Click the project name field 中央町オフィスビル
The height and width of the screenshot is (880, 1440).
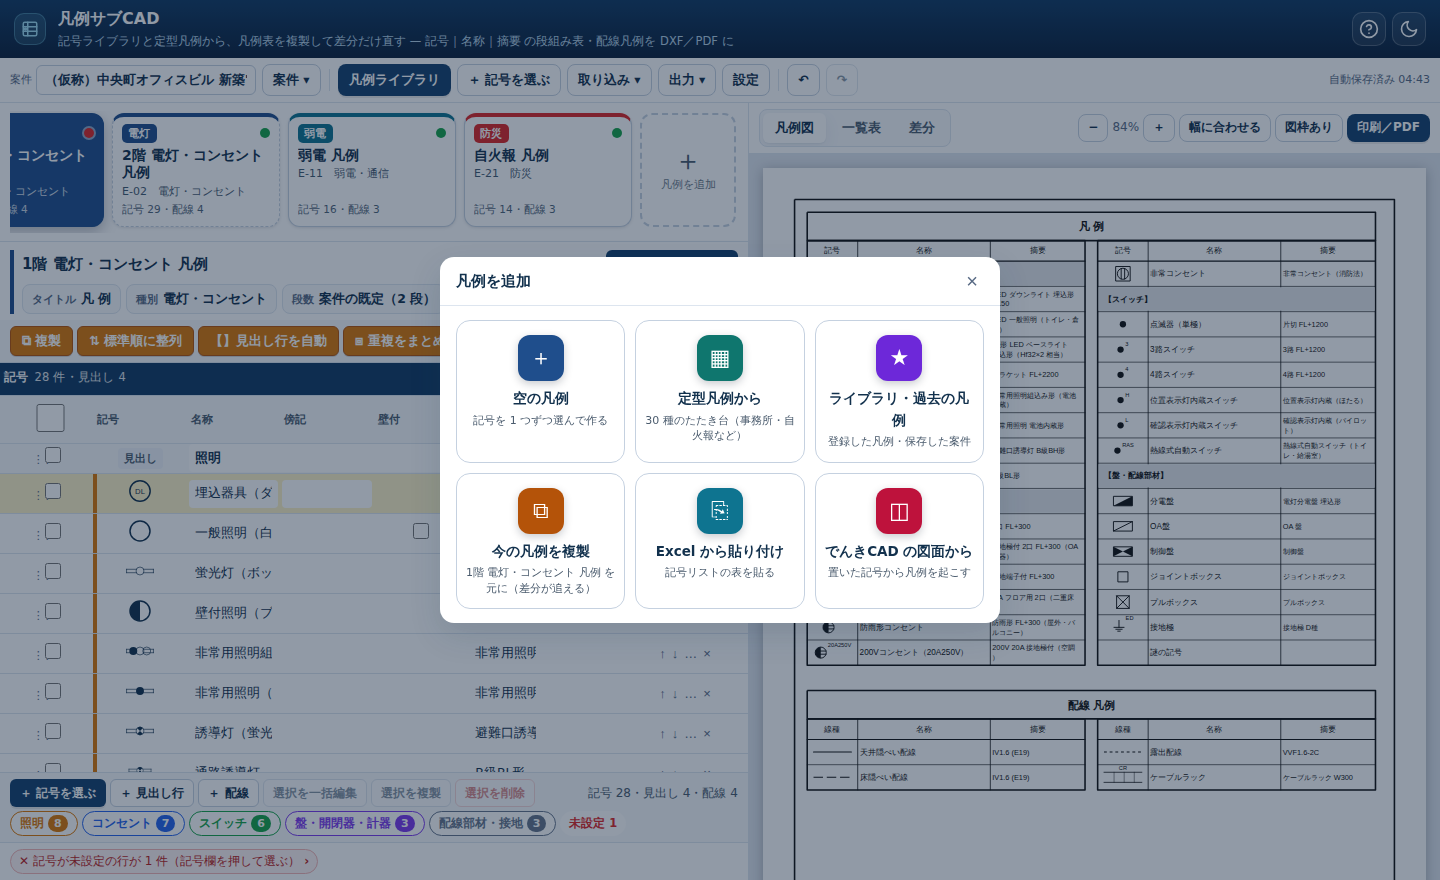coord(146,80)
